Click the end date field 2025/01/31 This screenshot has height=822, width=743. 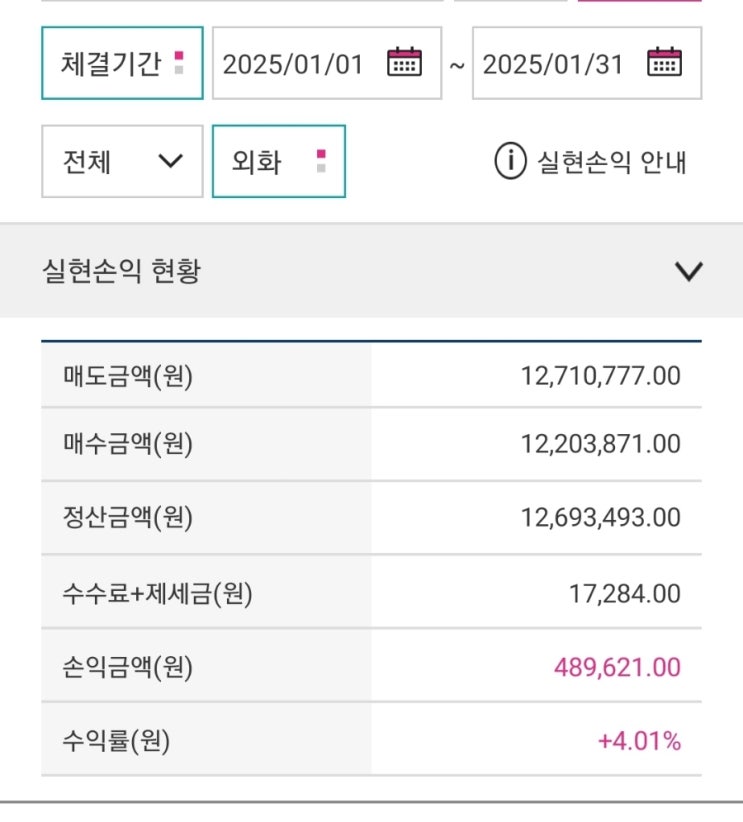click(x=552, y=64)
